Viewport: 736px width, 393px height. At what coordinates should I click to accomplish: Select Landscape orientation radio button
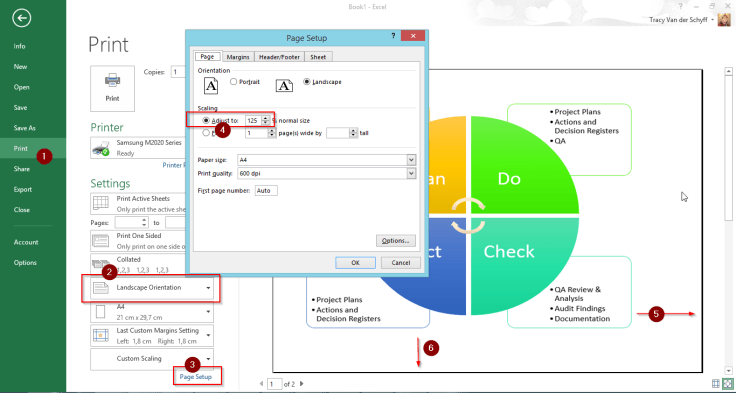[x=307, y=82]
